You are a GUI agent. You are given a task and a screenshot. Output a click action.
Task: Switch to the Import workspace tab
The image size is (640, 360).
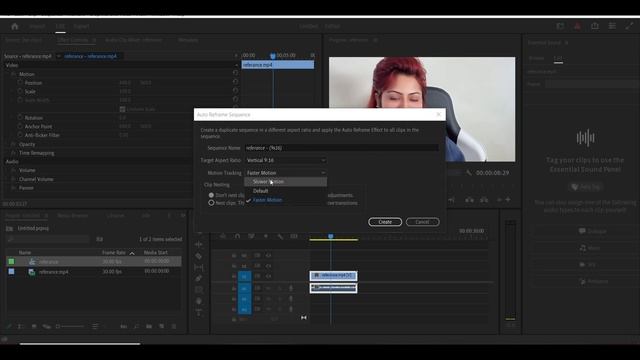37,26
